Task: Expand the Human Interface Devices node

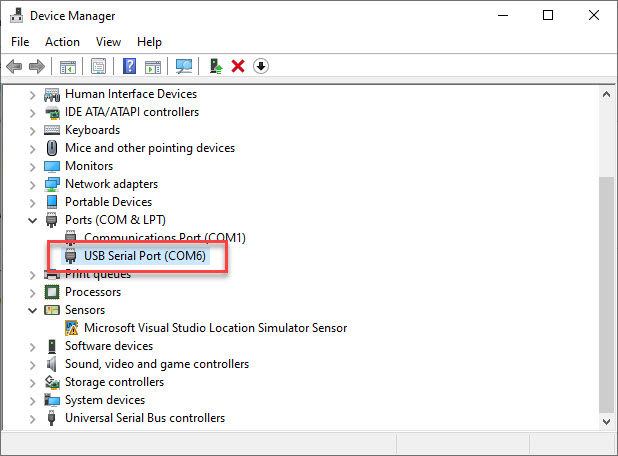Action: click(33, 95)
